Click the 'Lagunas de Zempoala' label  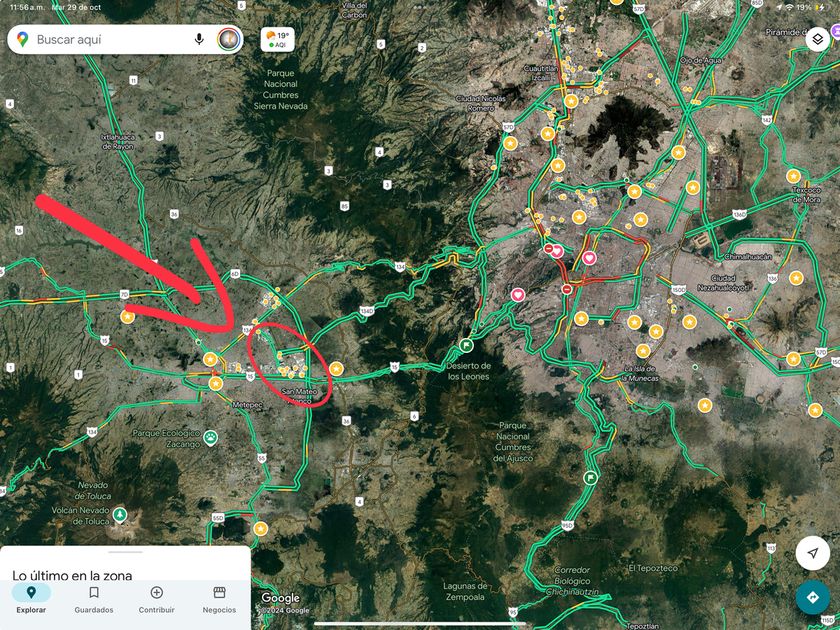[x=465, y=591]
